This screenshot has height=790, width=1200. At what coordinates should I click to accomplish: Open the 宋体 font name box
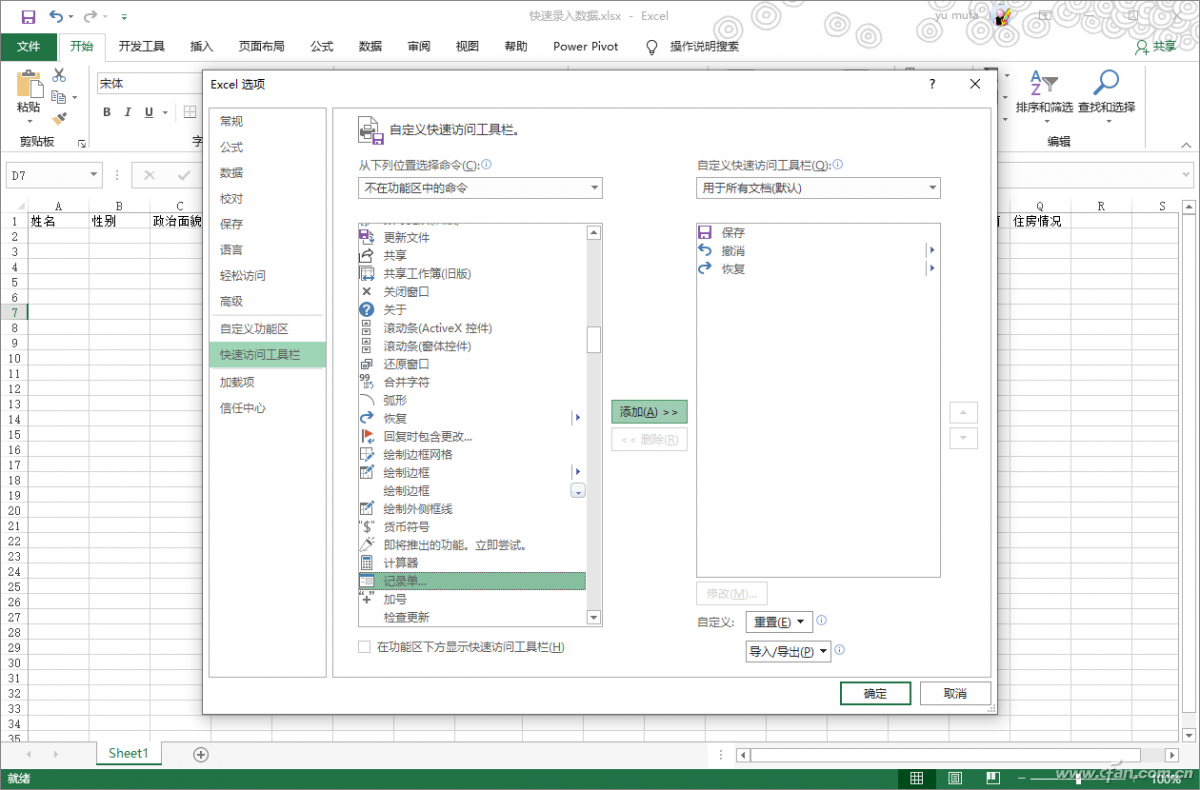tap(150, 84)
